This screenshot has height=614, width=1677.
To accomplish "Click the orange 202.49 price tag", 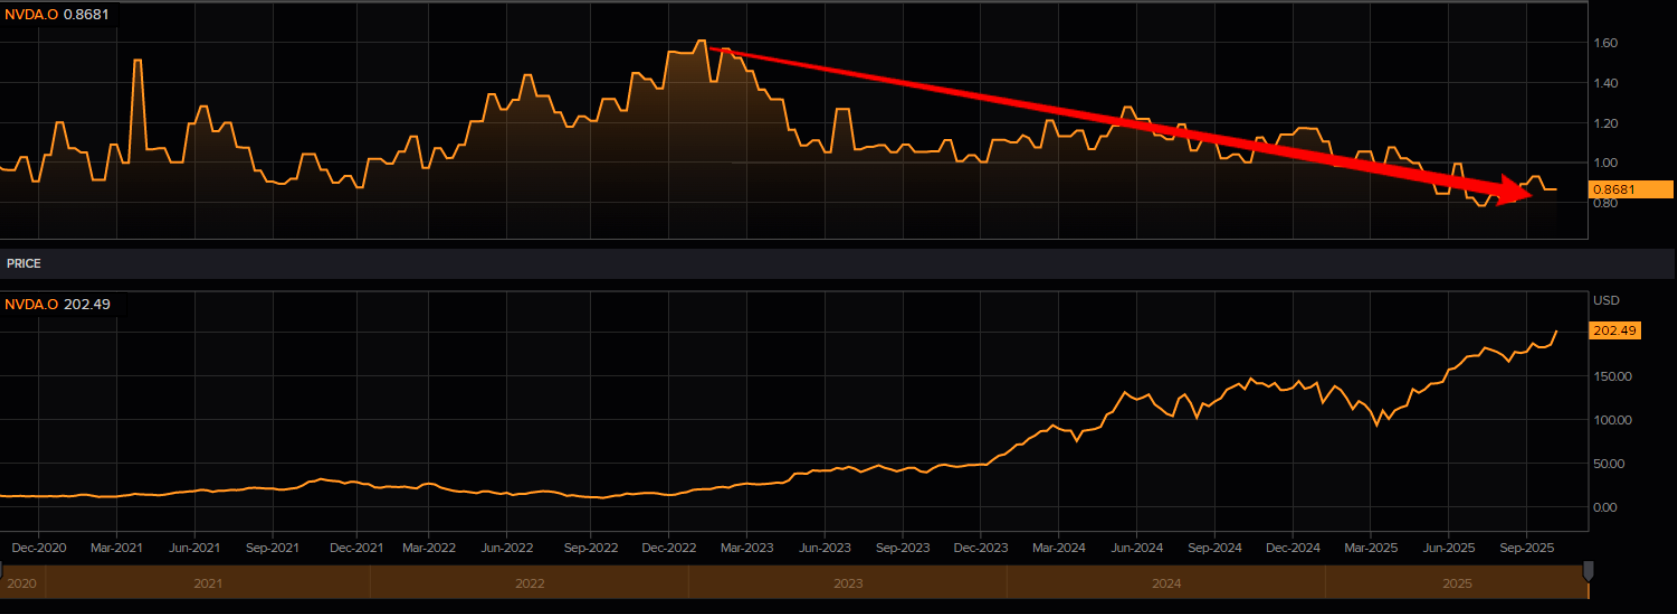I will (1614, 331).
